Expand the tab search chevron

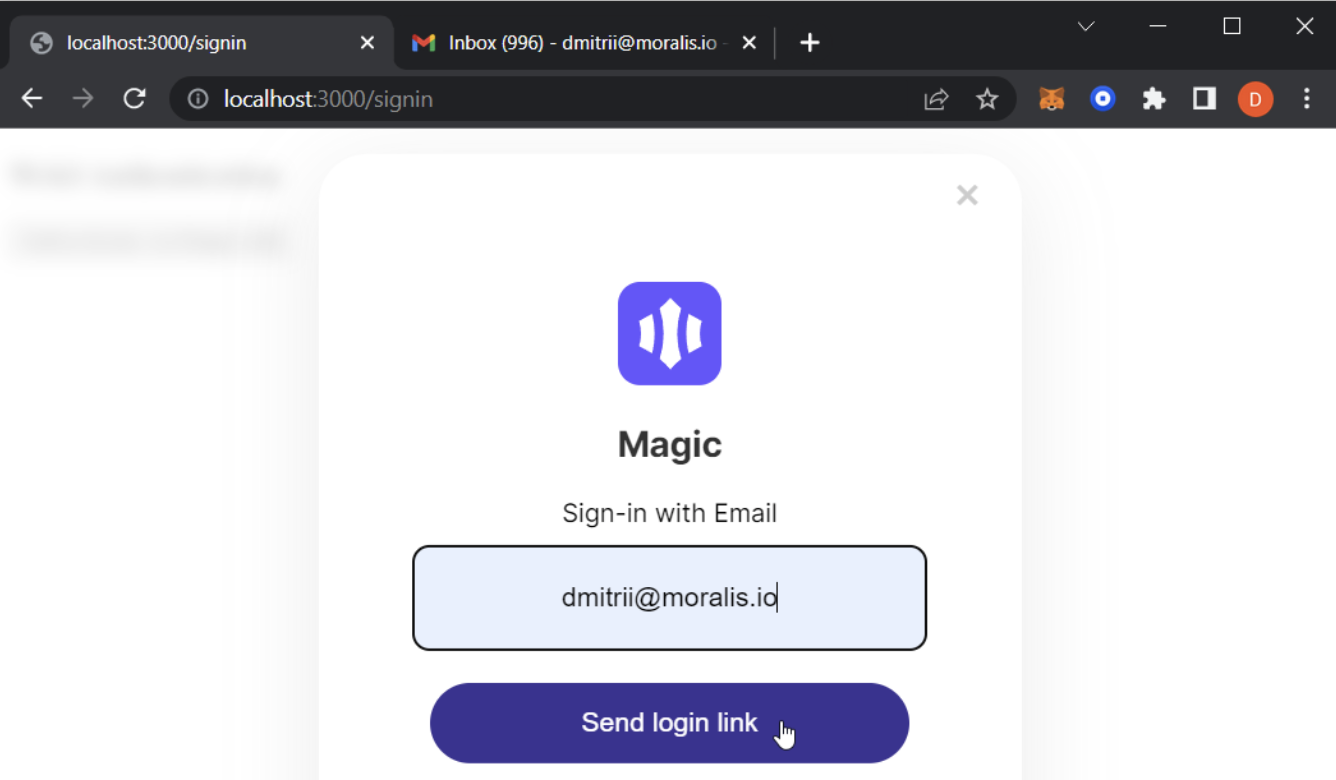[x=1086, y=27]
